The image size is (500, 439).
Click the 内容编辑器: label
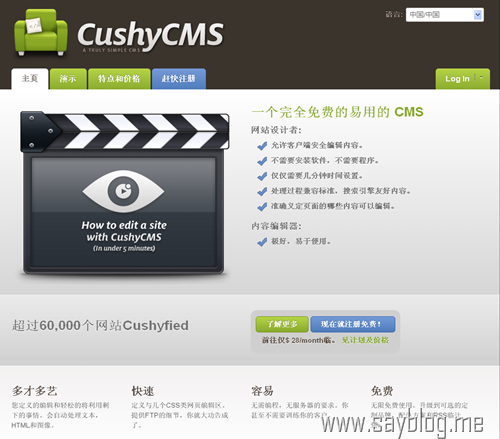[276, 226]
